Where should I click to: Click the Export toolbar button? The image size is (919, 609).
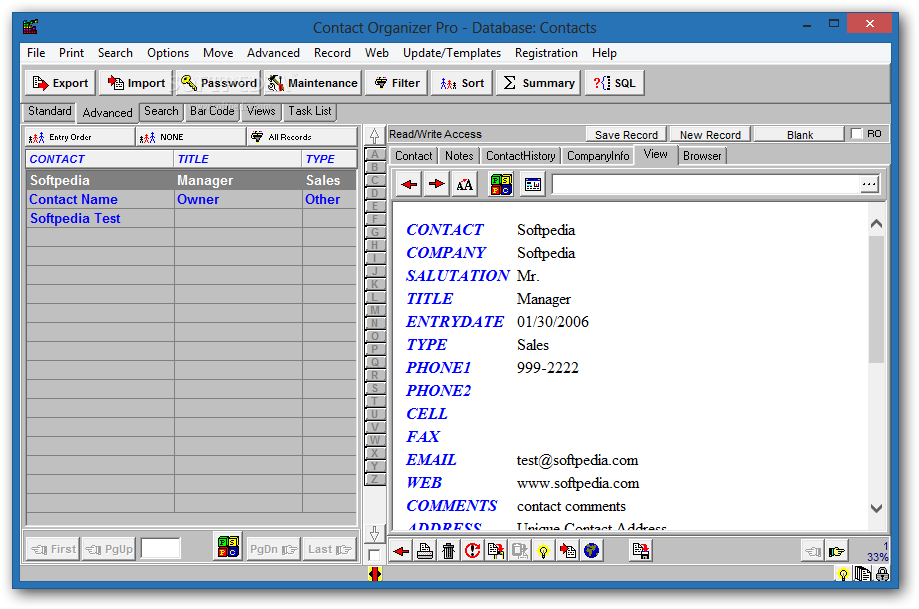[60, 83]
